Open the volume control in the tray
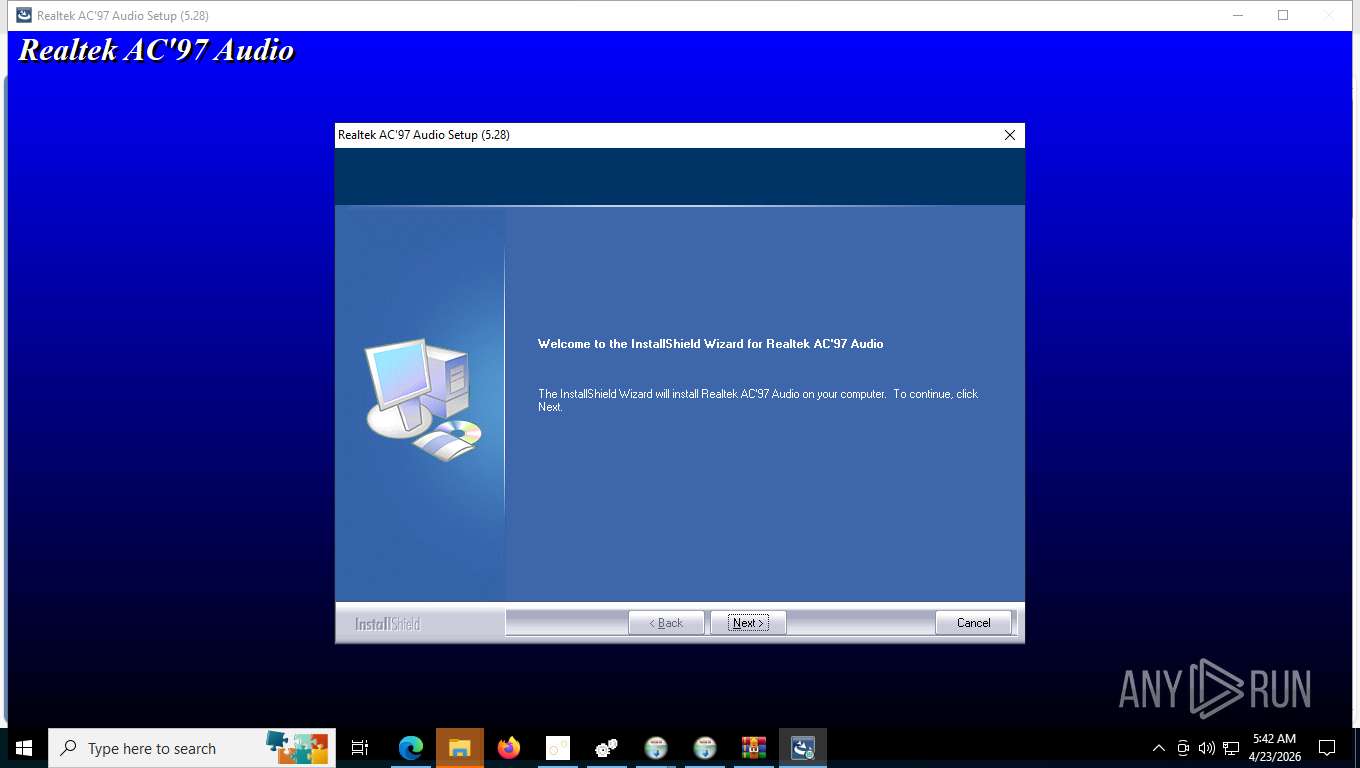The width and height of the screenshot is (1360, 768). click(x=1206, y=748)
